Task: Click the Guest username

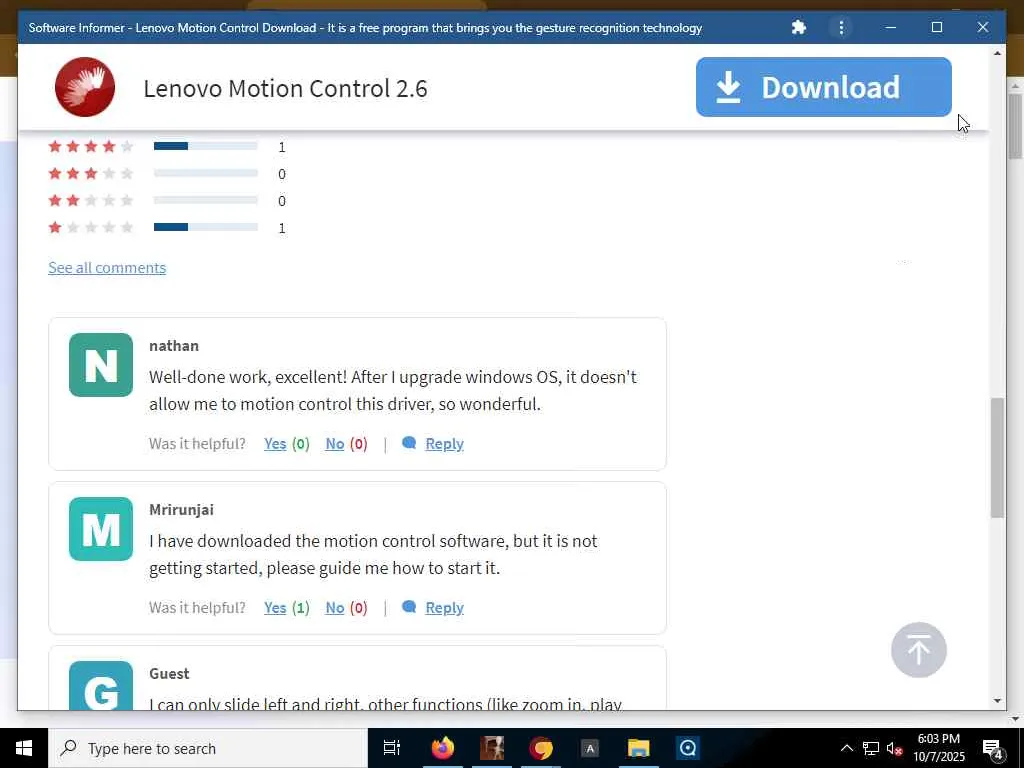Action: [169, 673]
